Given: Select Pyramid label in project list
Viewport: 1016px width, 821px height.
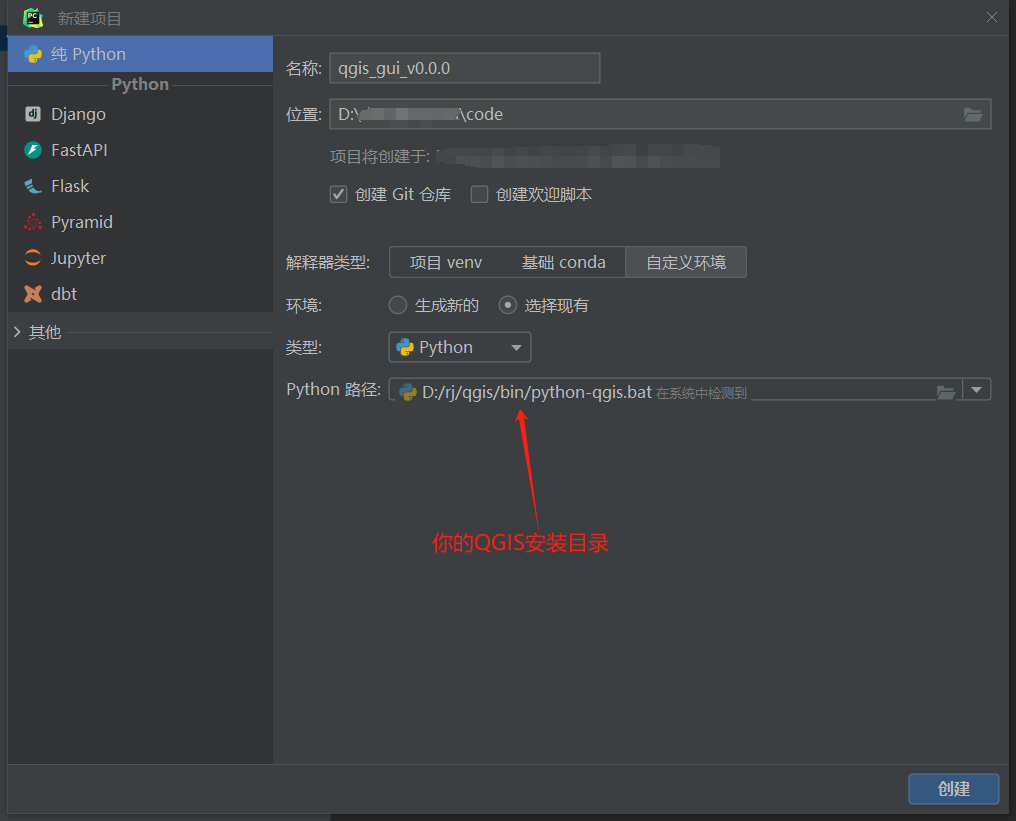Looking at the screenshot, I should (x=82, y=222).
